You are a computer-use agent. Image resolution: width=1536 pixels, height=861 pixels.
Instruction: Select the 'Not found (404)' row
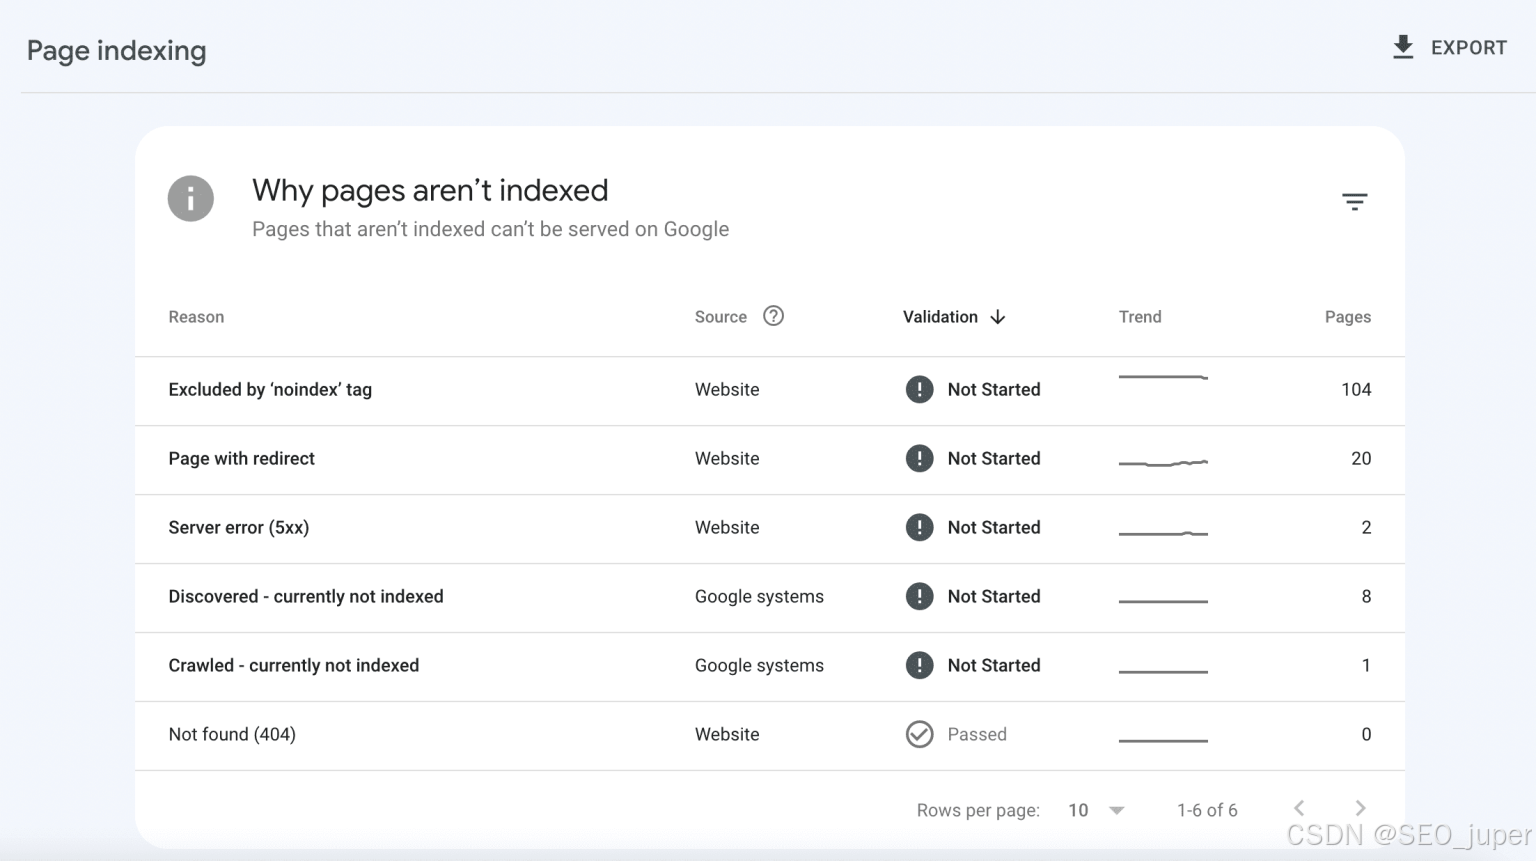[x=232, y=734]
